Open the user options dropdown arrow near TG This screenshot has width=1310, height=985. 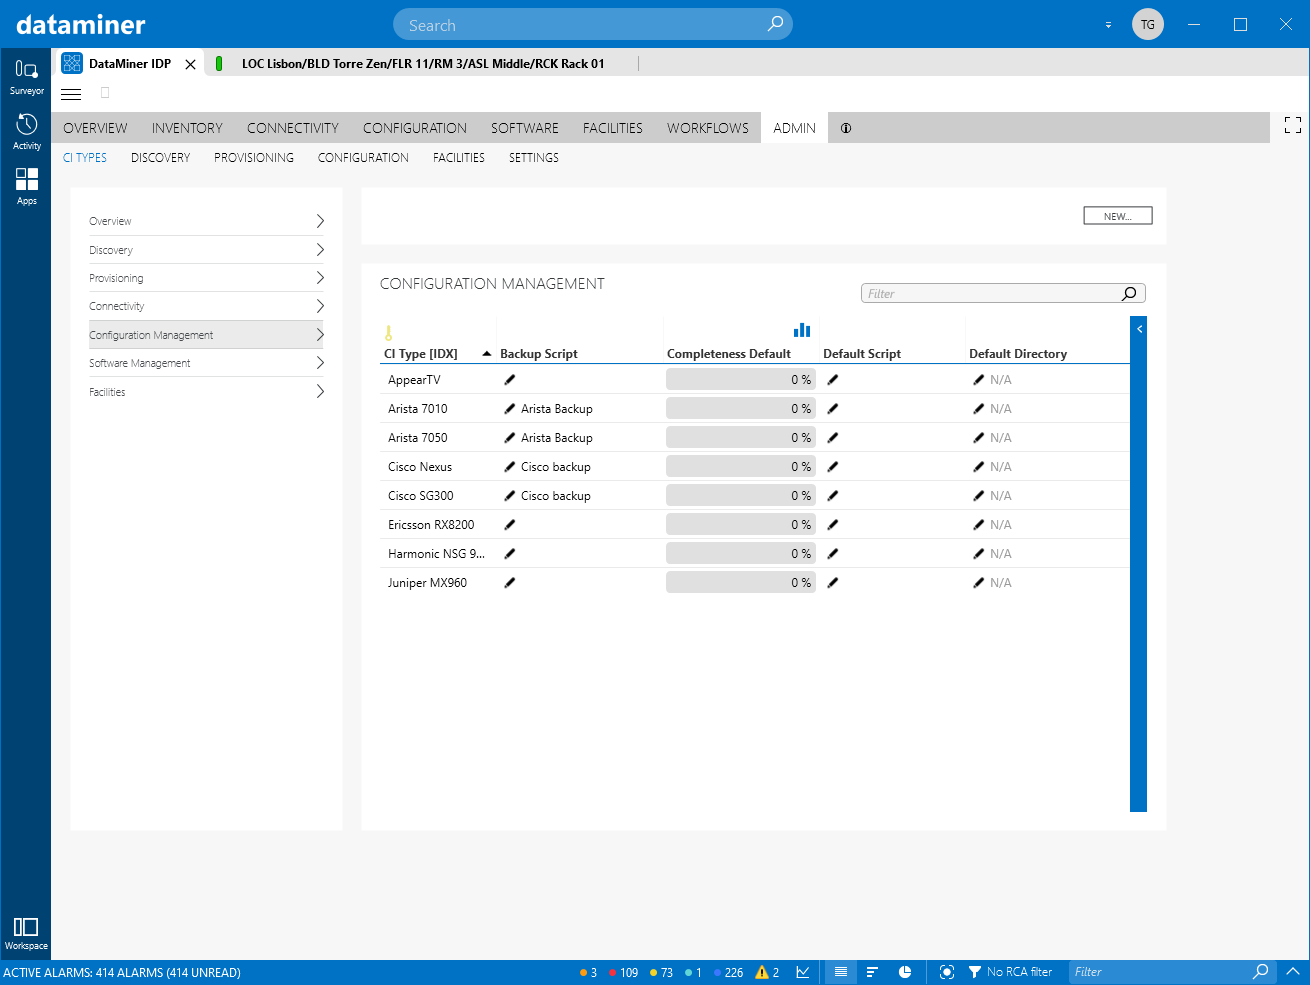point(1108,25)
